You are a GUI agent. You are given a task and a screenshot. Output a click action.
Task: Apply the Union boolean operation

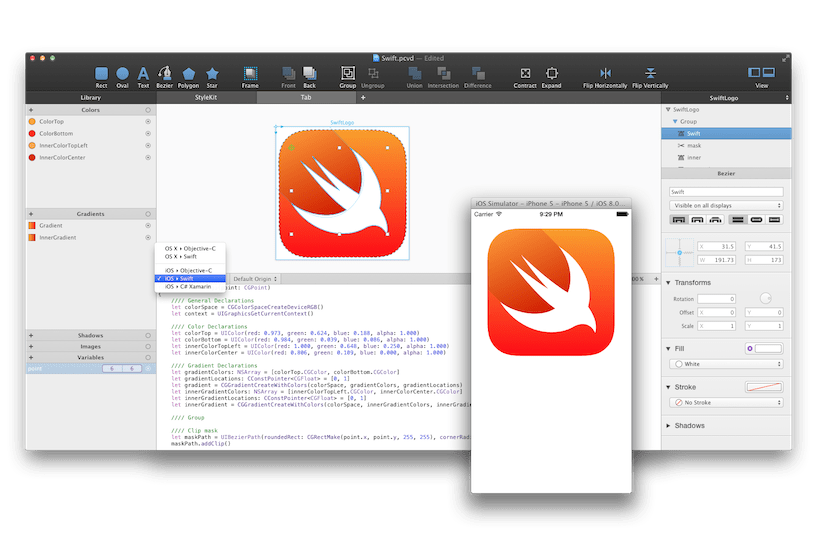coord(414,77)
